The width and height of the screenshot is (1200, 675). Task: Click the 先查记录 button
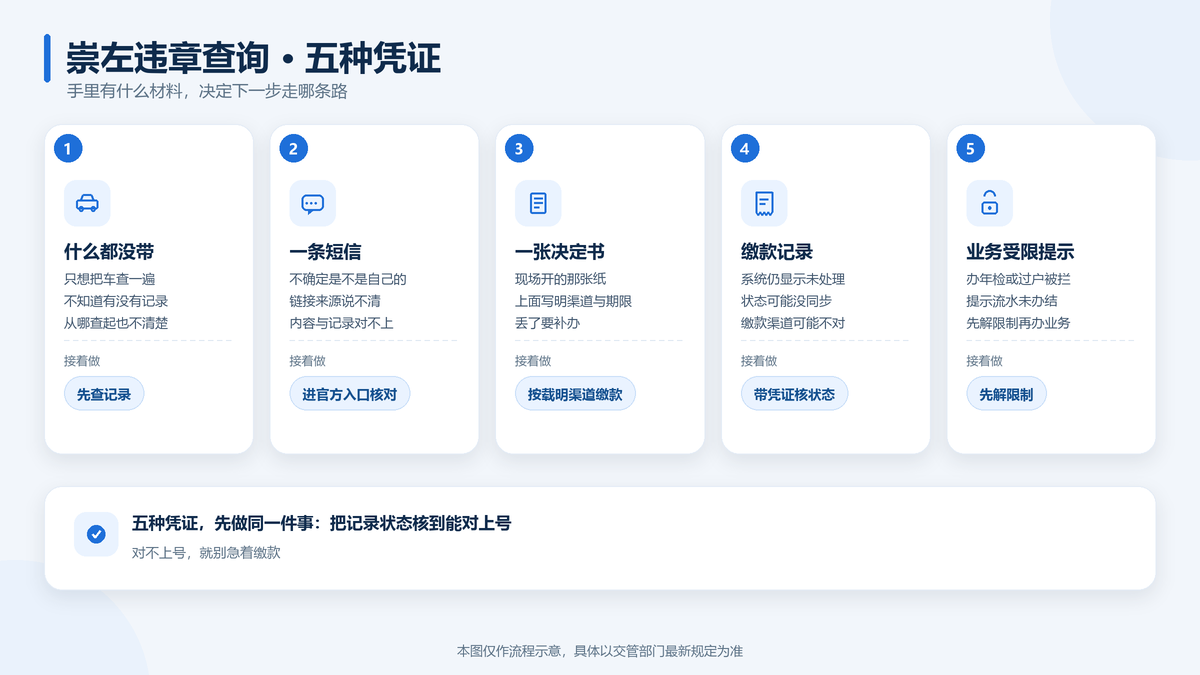[104, 394]
